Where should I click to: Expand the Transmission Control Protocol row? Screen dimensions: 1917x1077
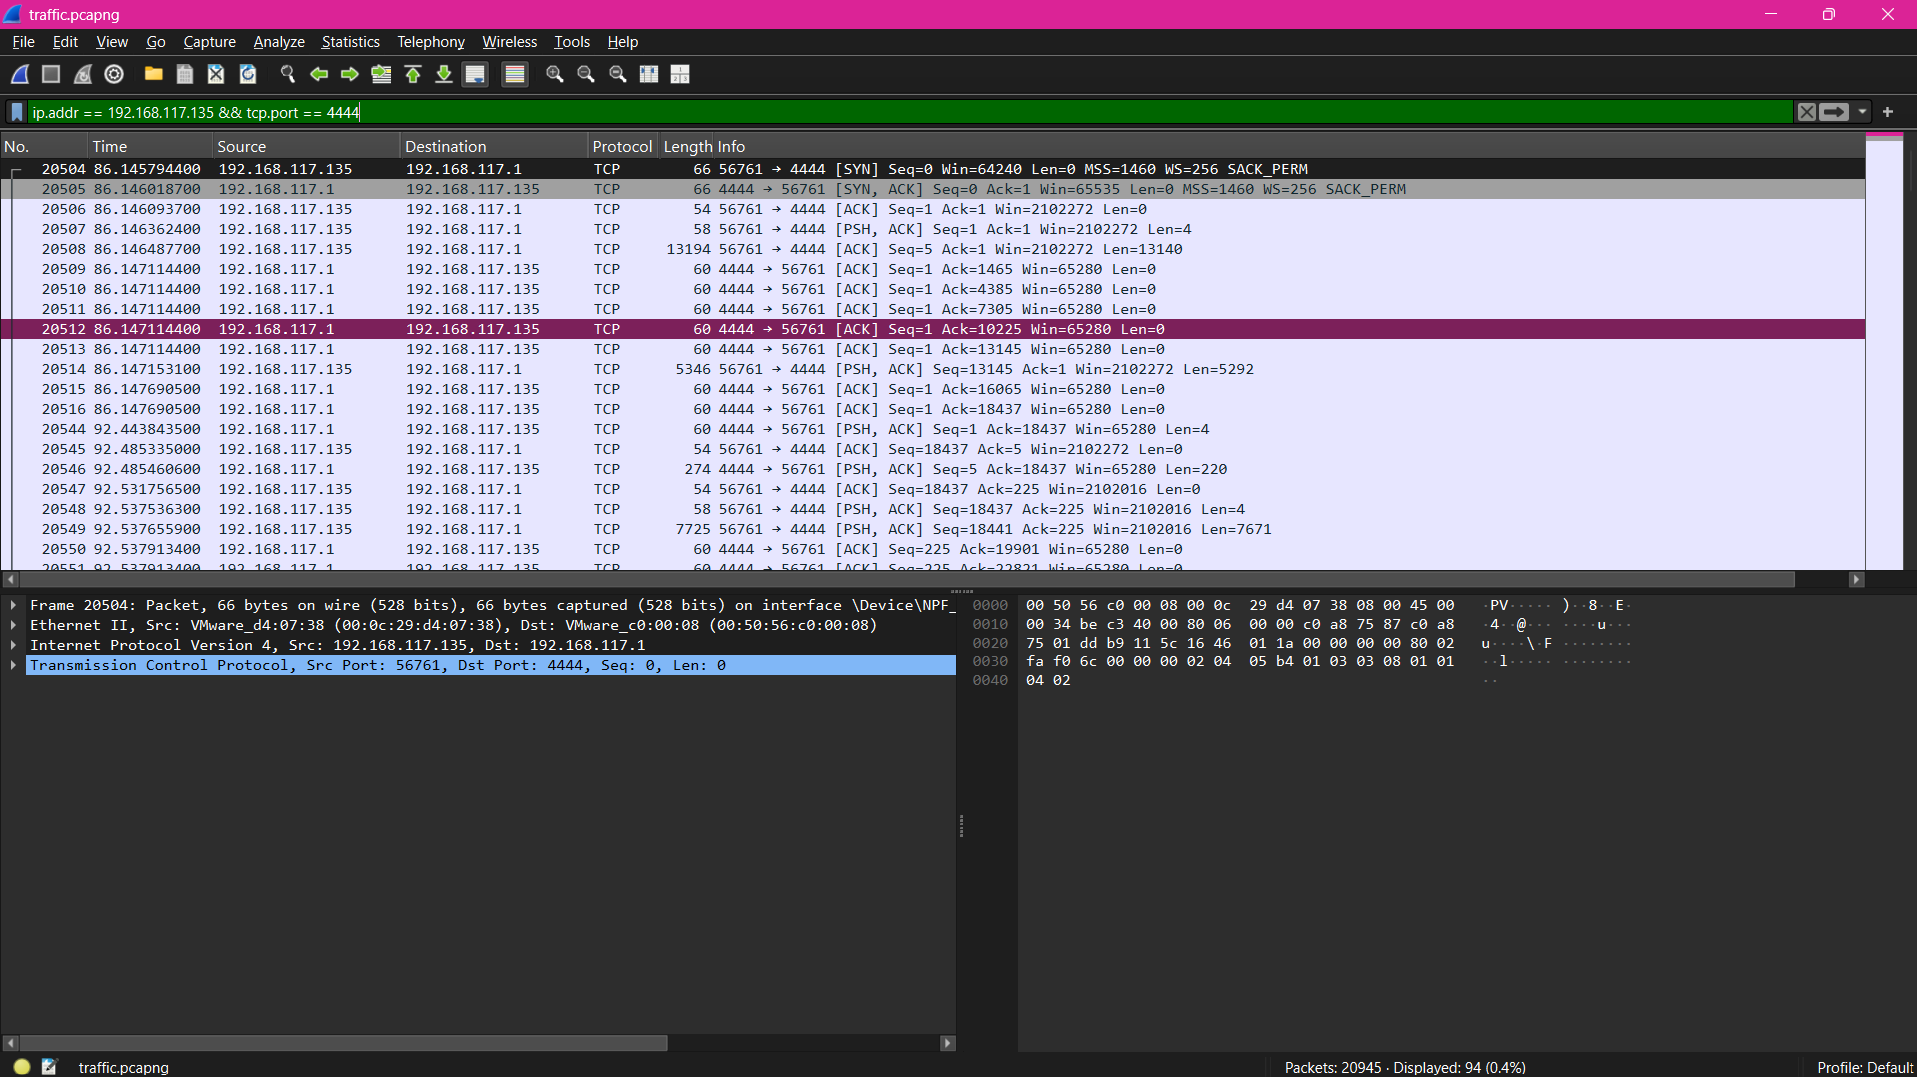click(x=13, y=665)
